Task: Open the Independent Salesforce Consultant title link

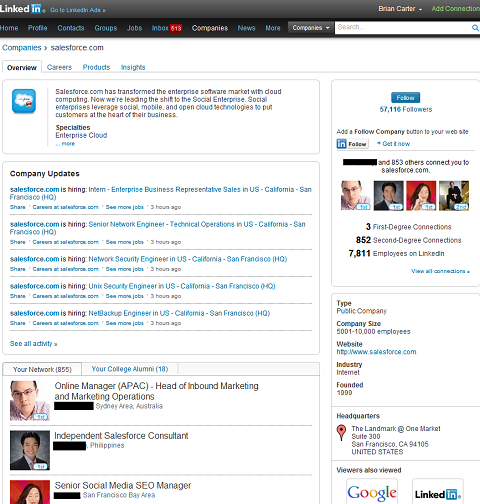Action: (121, 436)
